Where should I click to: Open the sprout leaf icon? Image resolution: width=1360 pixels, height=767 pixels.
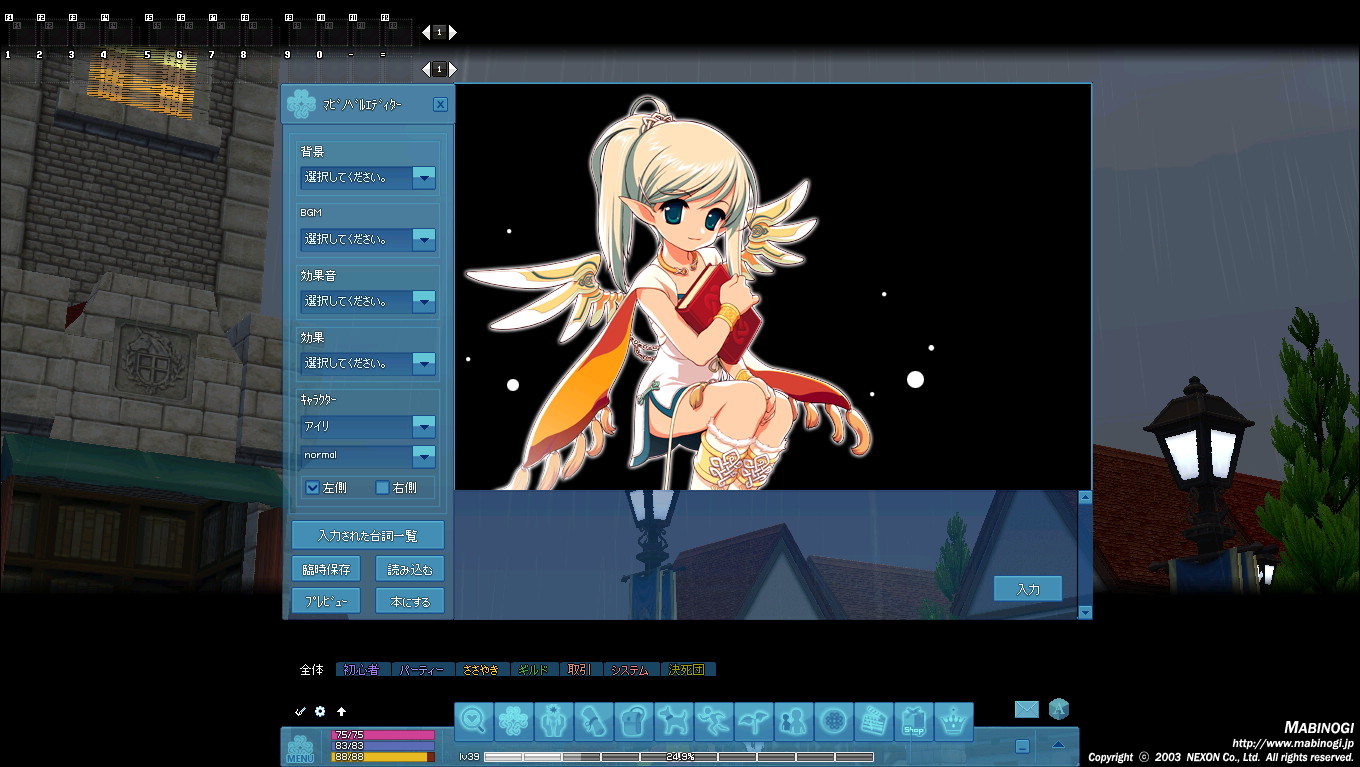(754, 721)
